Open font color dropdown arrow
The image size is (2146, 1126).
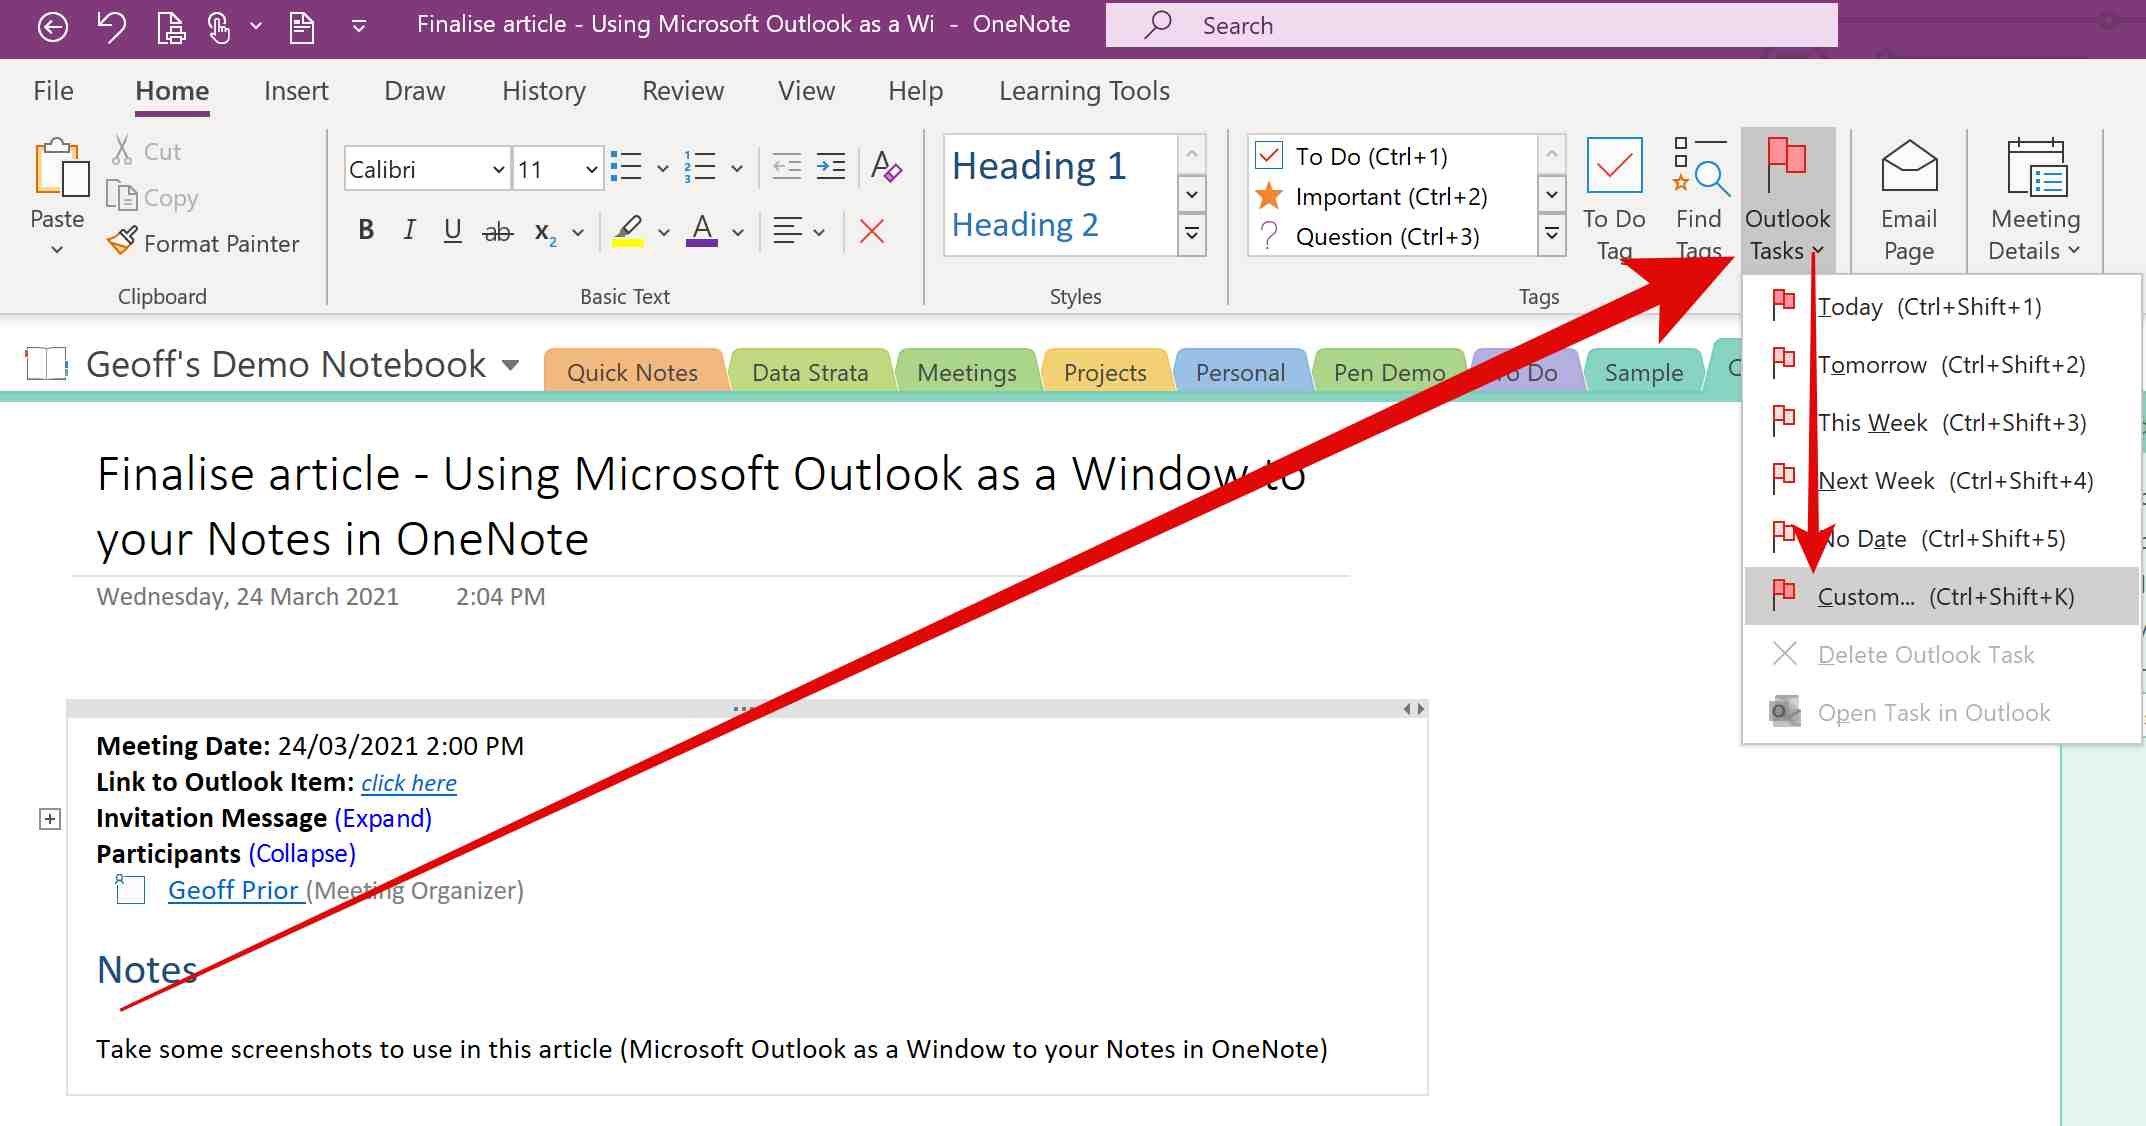738,232
